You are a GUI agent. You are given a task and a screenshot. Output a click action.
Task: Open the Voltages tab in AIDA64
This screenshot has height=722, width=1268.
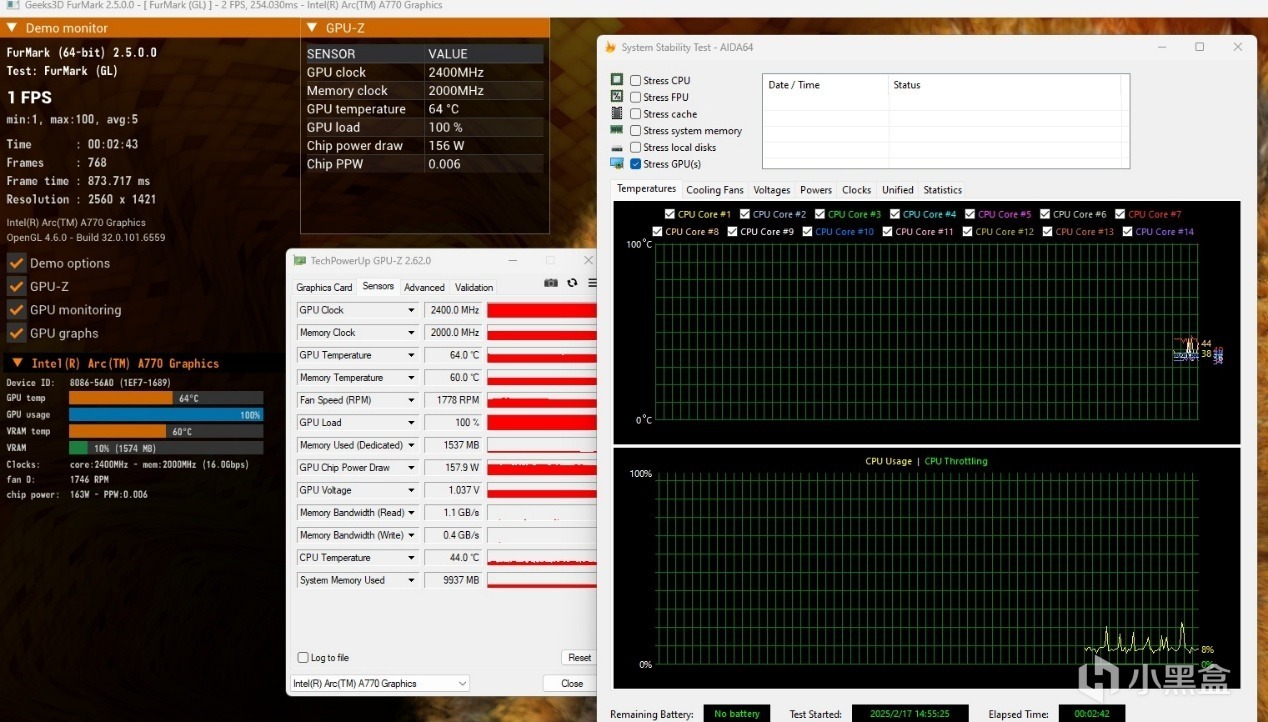pos(772,190)
